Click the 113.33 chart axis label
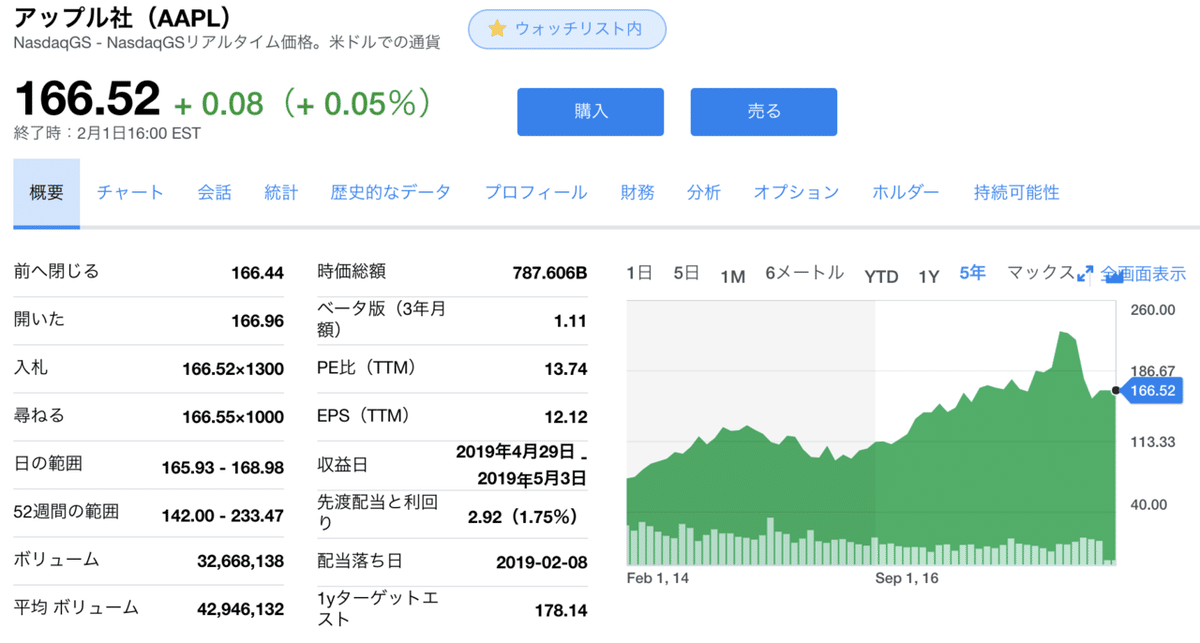The width and height of the screenshot is (1200, 643). pyautogui.click(x=1153, y=441)
